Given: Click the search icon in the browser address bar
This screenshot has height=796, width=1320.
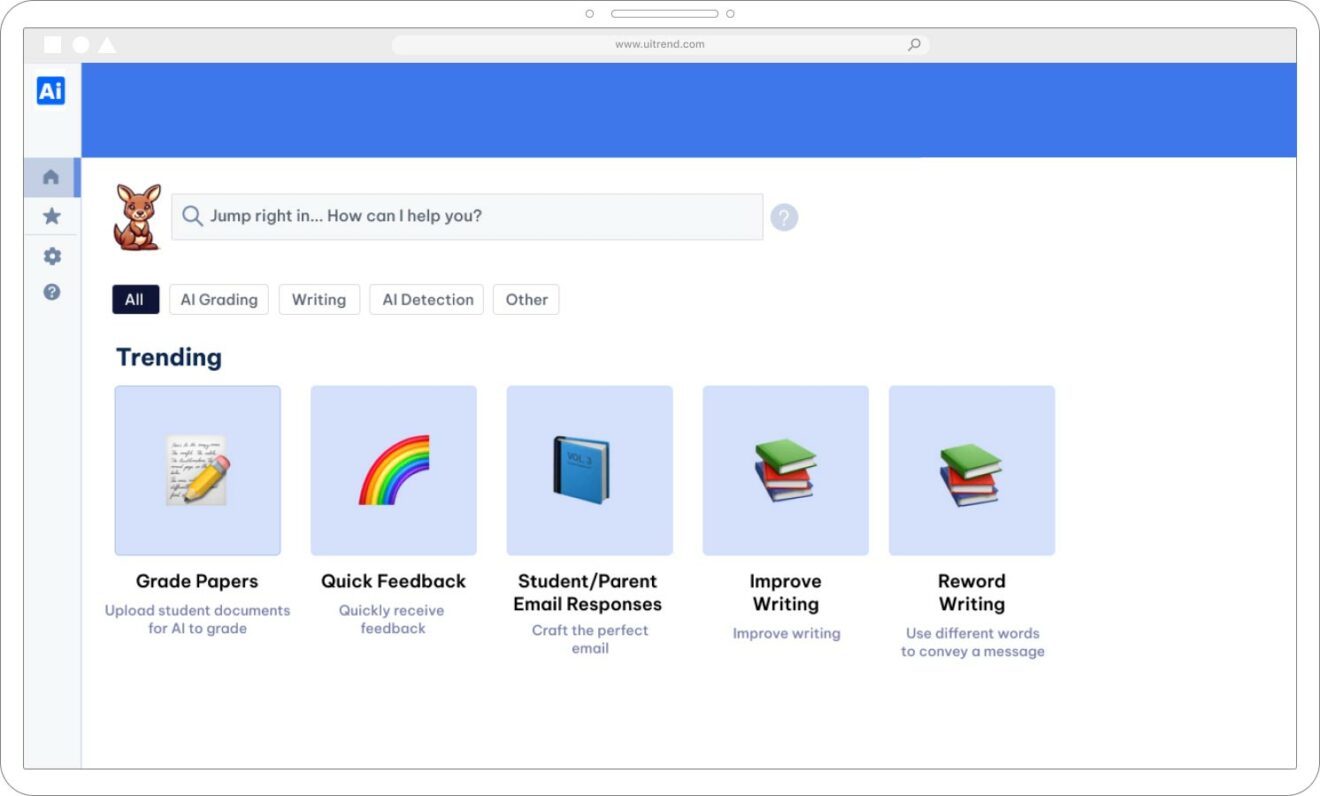Looking at the screenshot, I should (913, 44).
